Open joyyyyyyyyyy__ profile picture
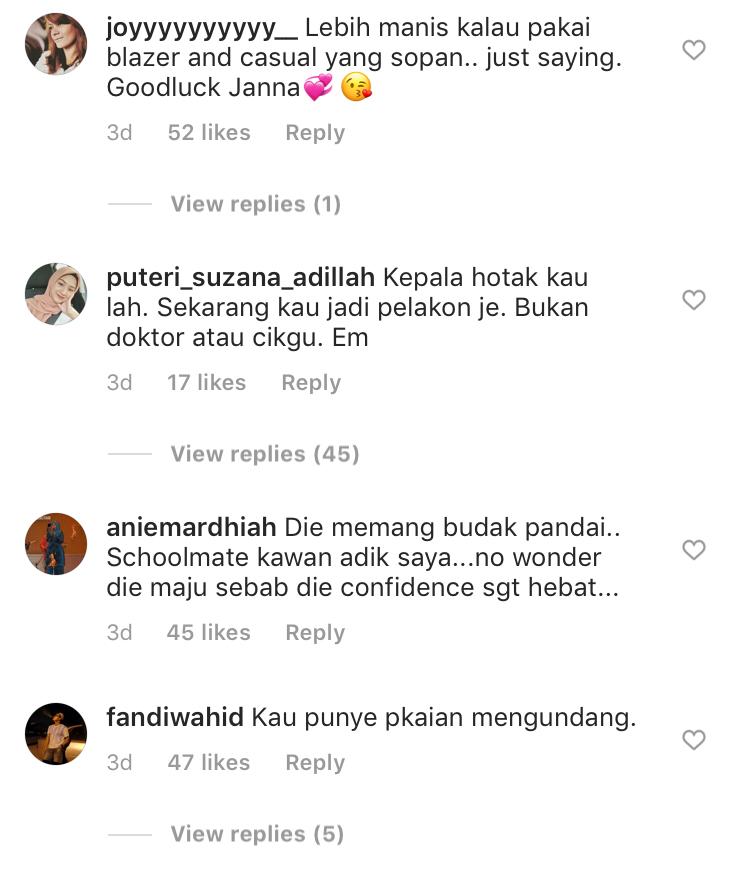This screenshot has width=750, height=873. coord(56,44)
